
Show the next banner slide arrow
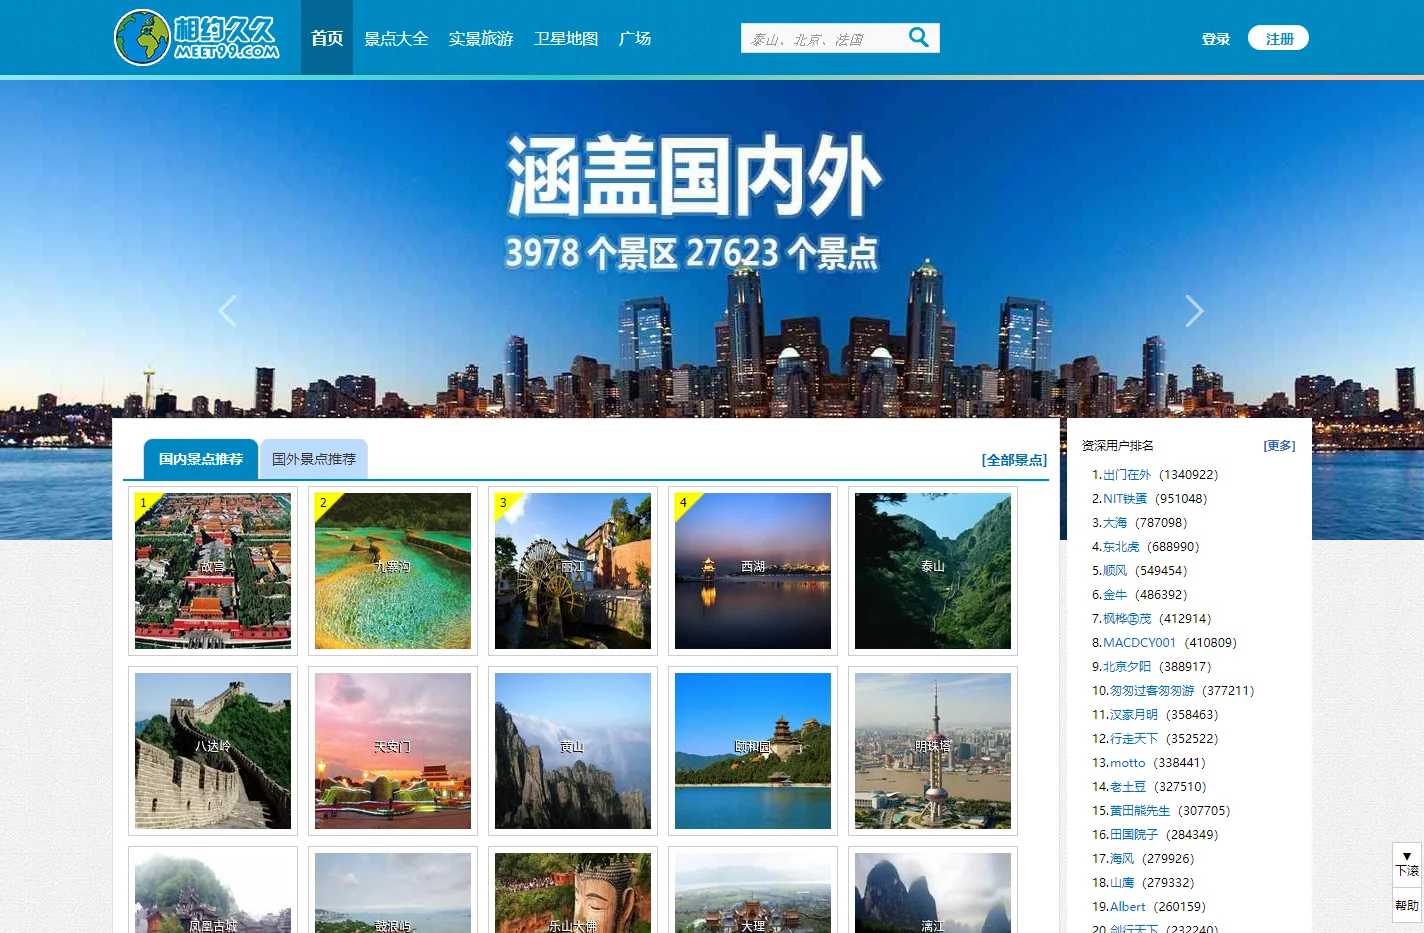click(1194, 311)
